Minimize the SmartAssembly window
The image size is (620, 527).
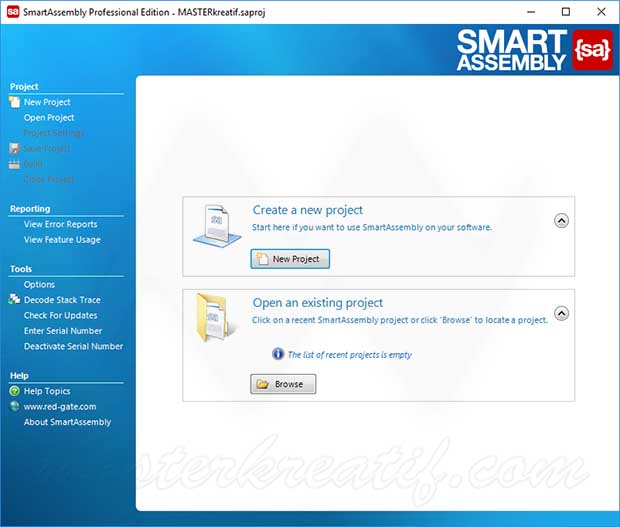[x=531, y=12]
